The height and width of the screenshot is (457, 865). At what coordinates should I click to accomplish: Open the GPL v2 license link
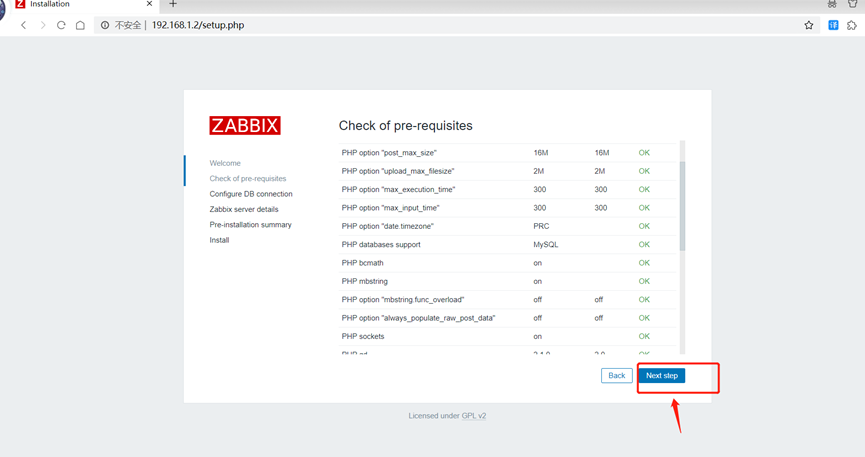pos(474,416)
